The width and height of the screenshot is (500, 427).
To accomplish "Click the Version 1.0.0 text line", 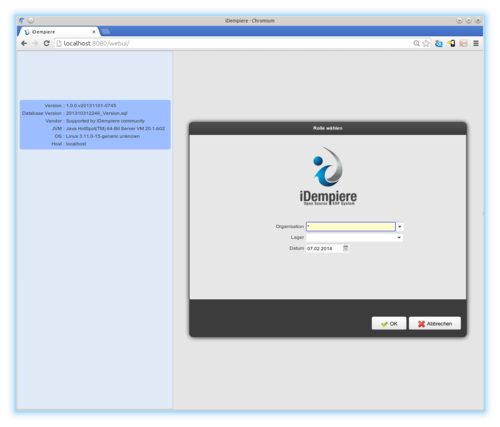I will click(x=80, y=105).
